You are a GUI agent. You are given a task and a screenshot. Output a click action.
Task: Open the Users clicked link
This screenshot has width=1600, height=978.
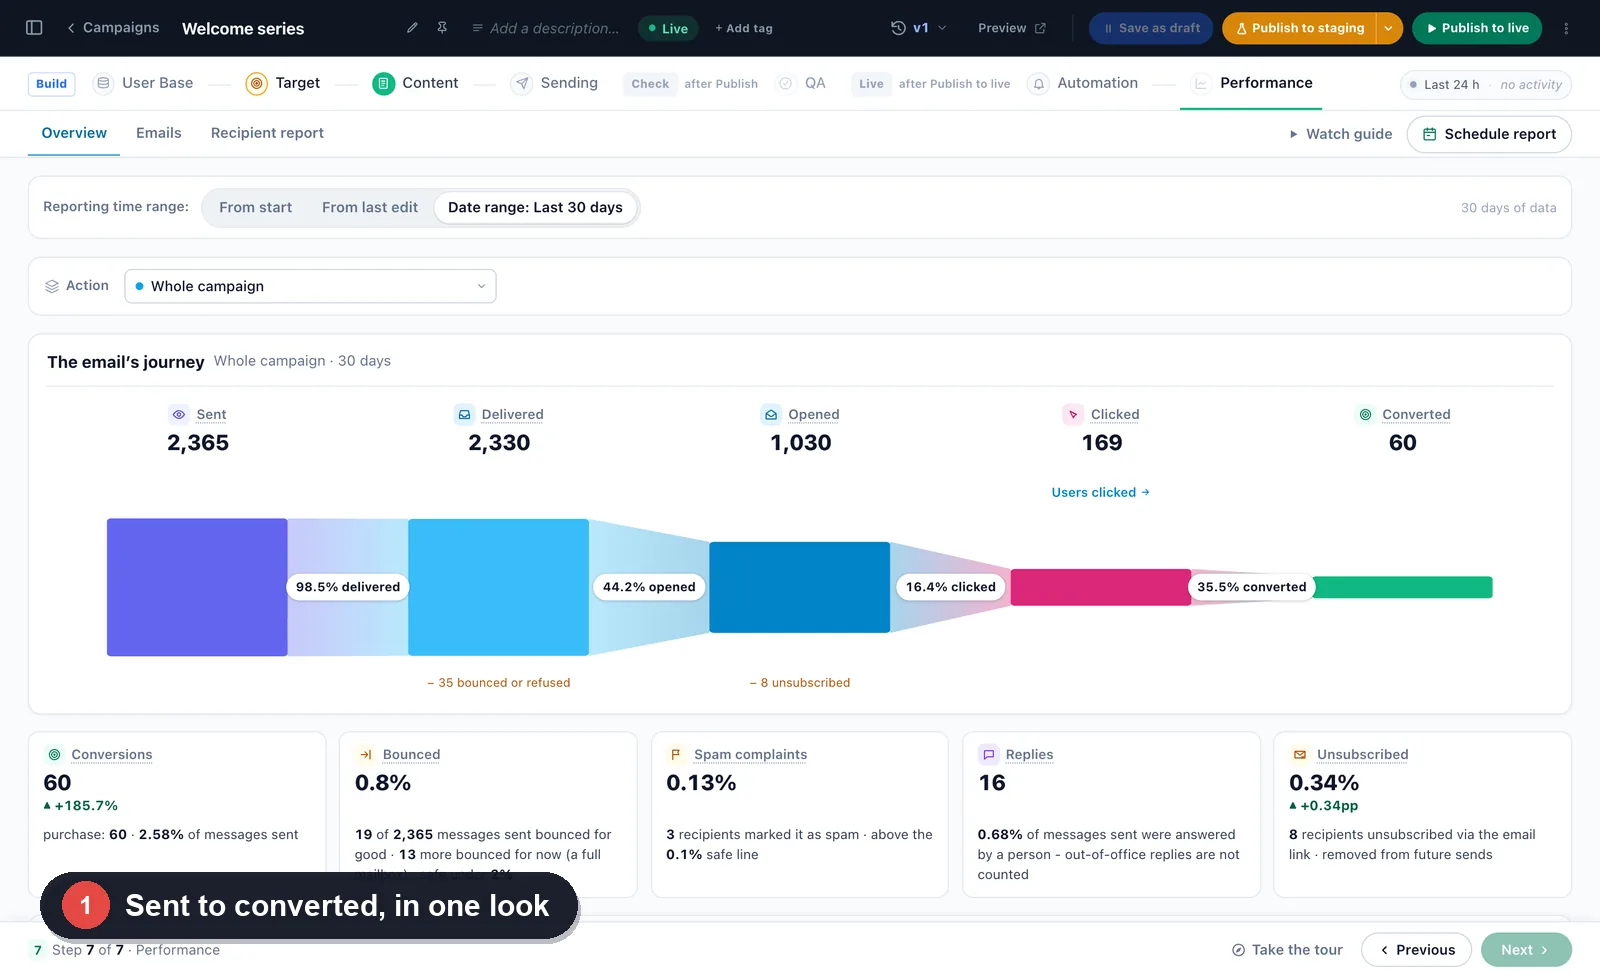pyautogui.click(x=1100, y=492)
